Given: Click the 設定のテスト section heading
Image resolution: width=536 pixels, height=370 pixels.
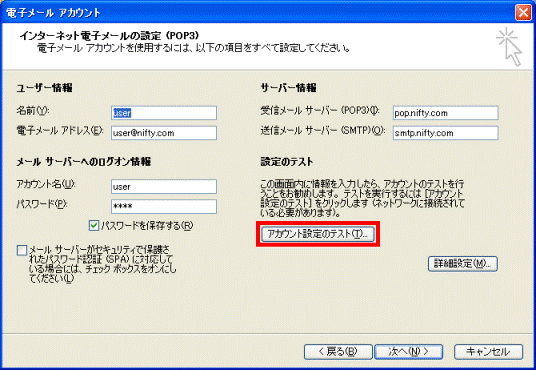Looking at the screenshot, I should [287, 161].
